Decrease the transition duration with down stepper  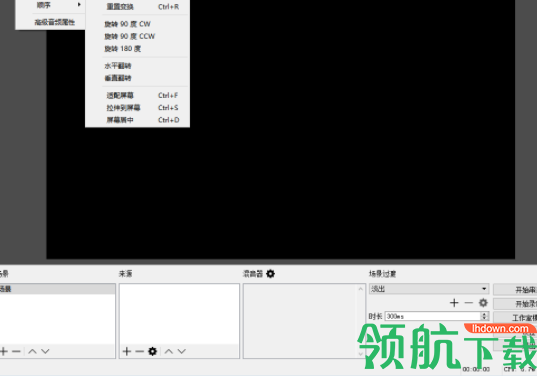(x=485, y=318)
